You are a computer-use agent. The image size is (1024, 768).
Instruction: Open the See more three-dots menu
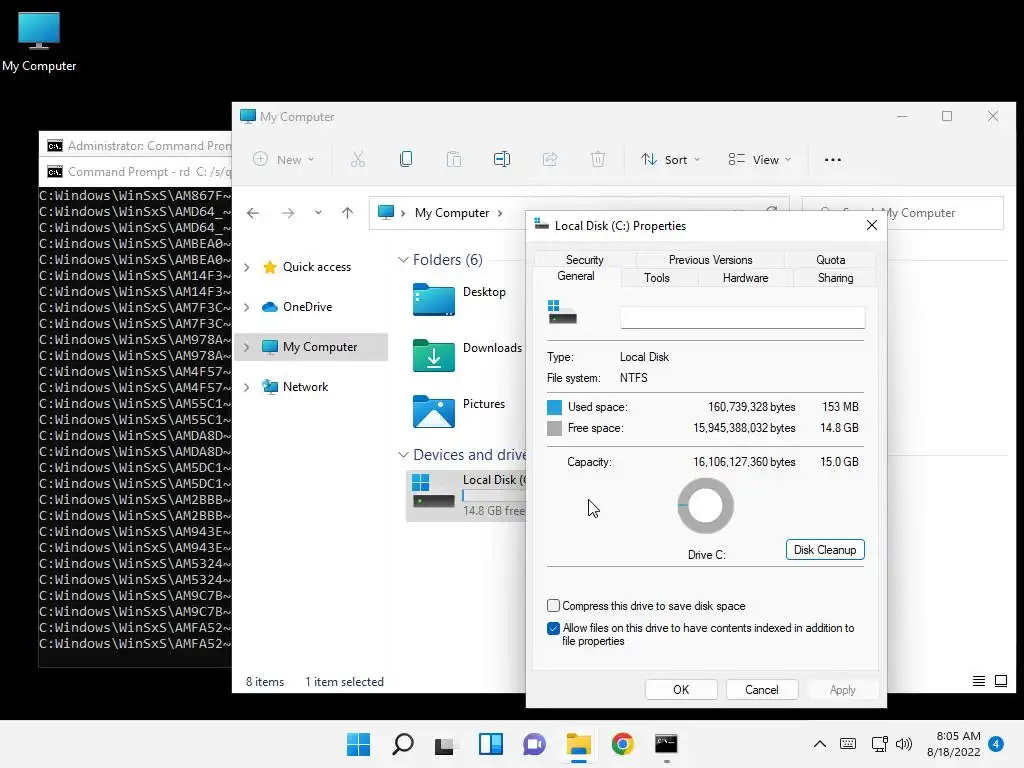[833, 159]
